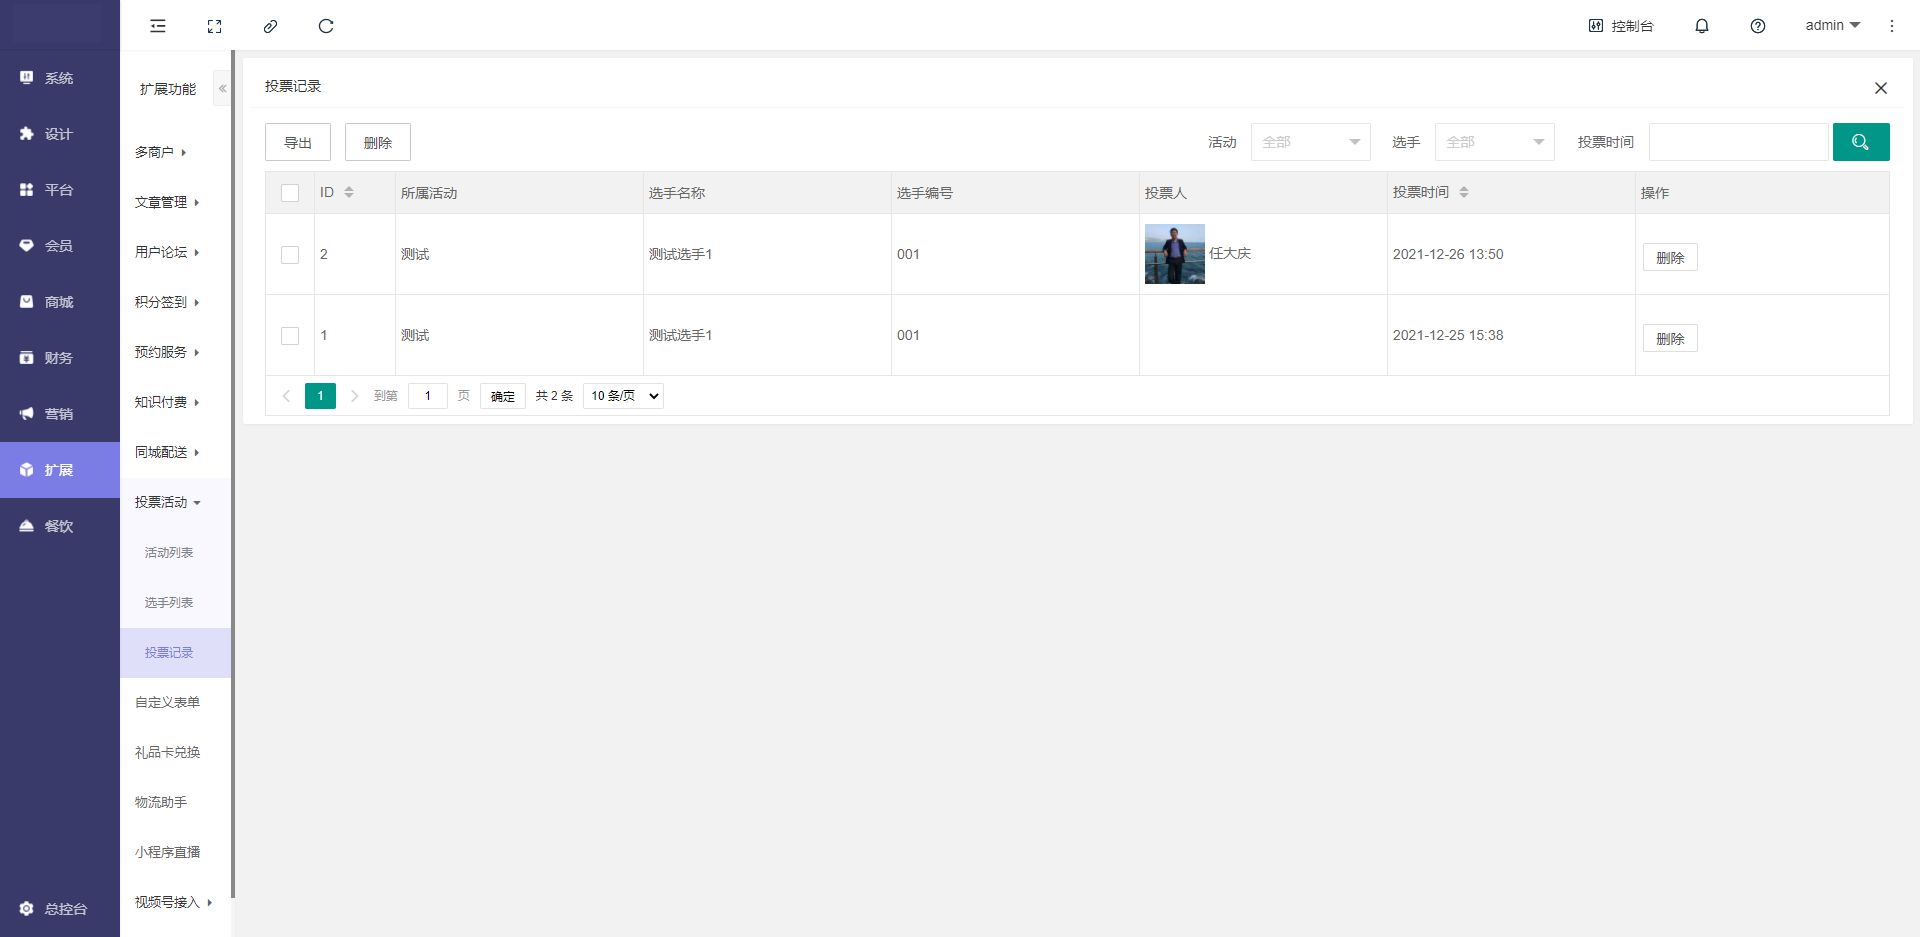Click the 导出 export button

point(298,143)
